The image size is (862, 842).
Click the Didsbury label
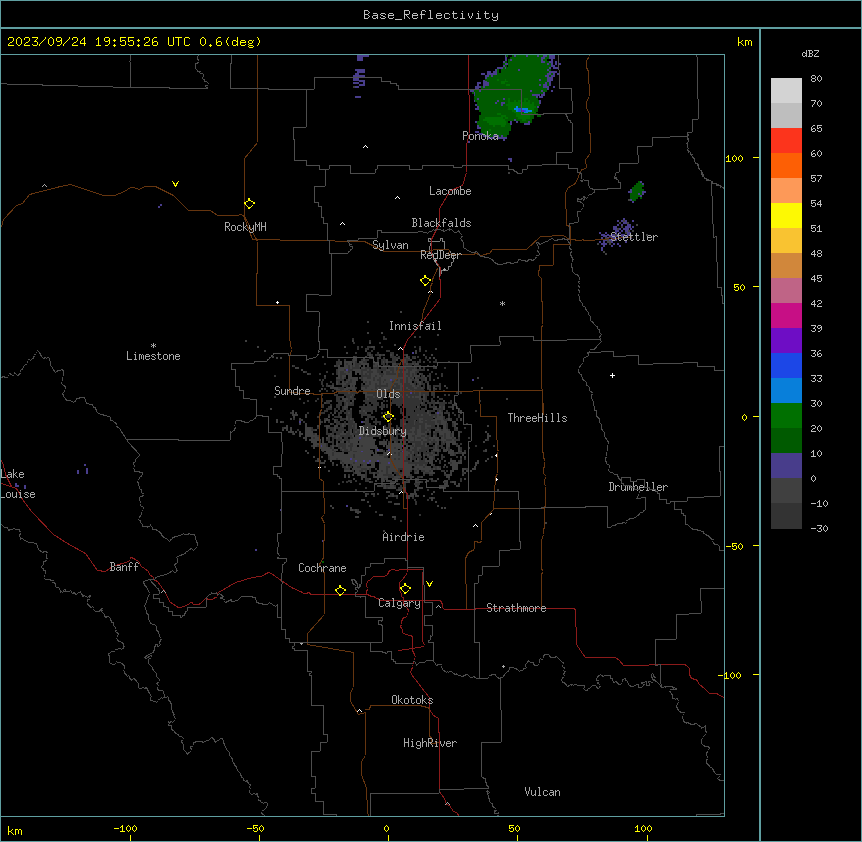(x=383, y=431)
